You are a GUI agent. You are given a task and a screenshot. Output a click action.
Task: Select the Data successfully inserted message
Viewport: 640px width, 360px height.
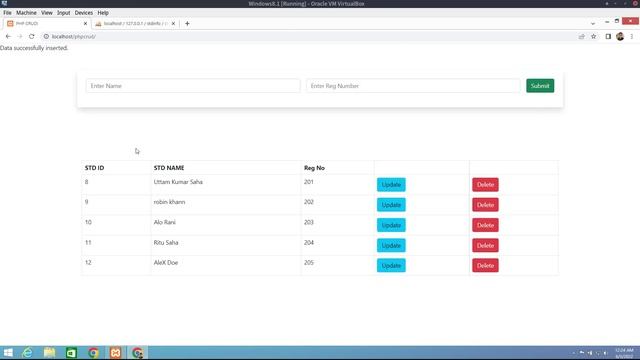point(34,48)
